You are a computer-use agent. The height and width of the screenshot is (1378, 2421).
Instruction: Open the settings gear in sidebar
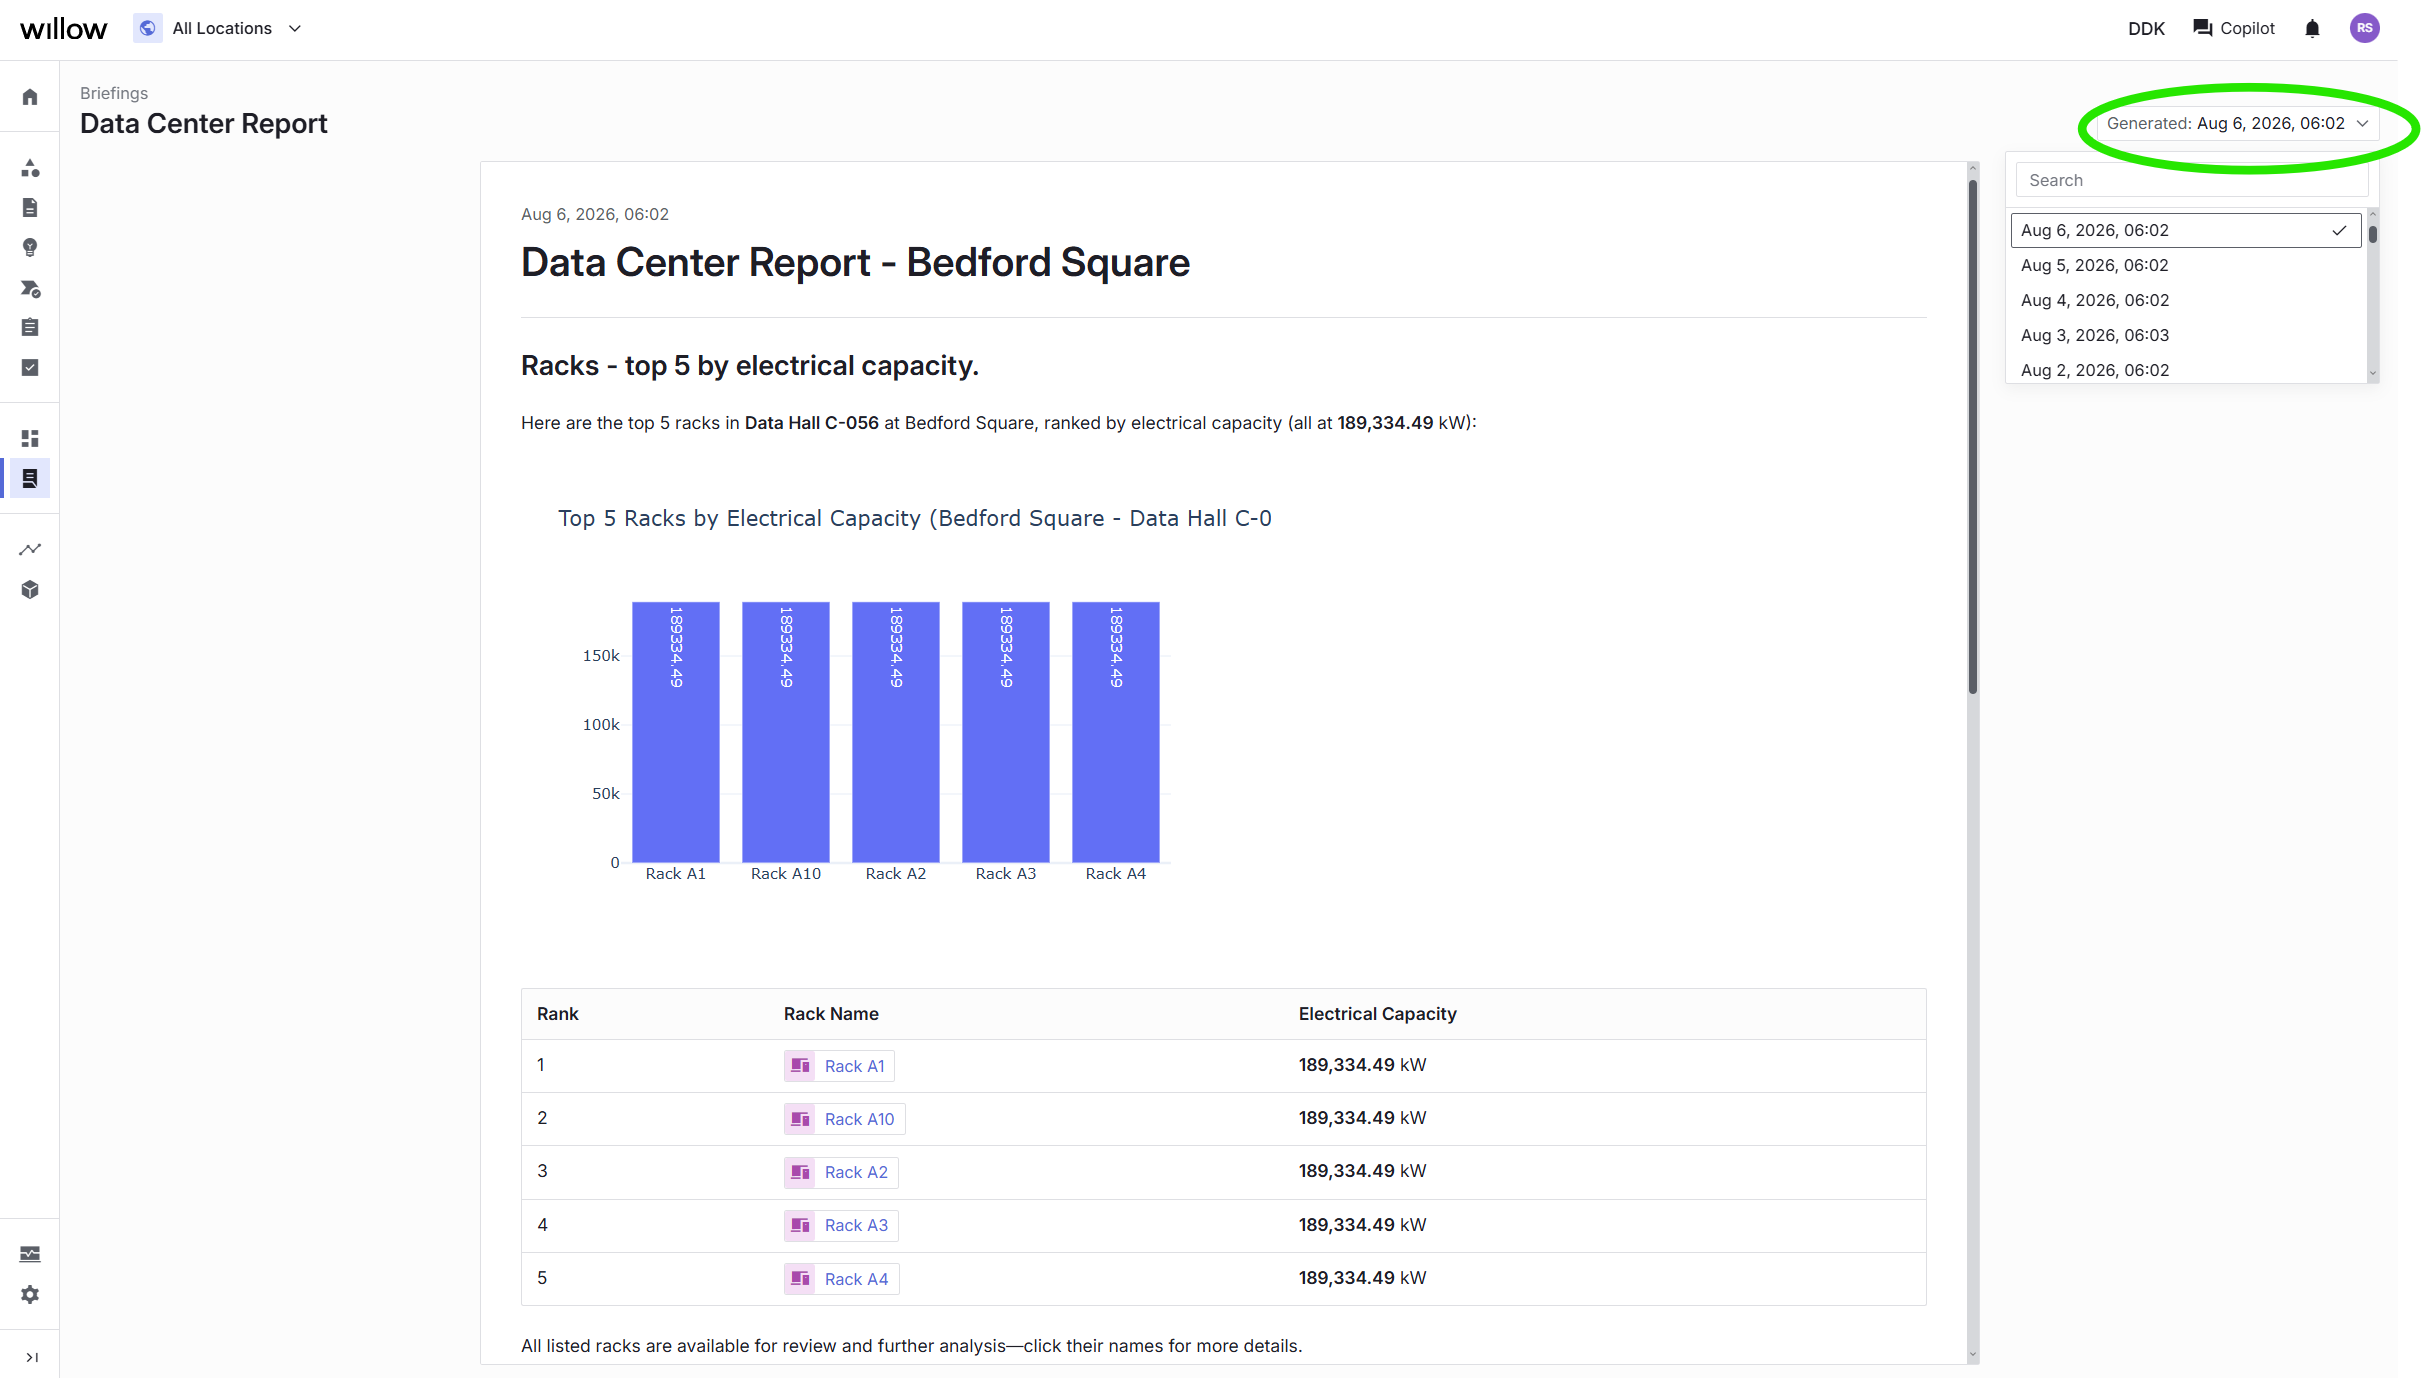tap(30, 1294)
